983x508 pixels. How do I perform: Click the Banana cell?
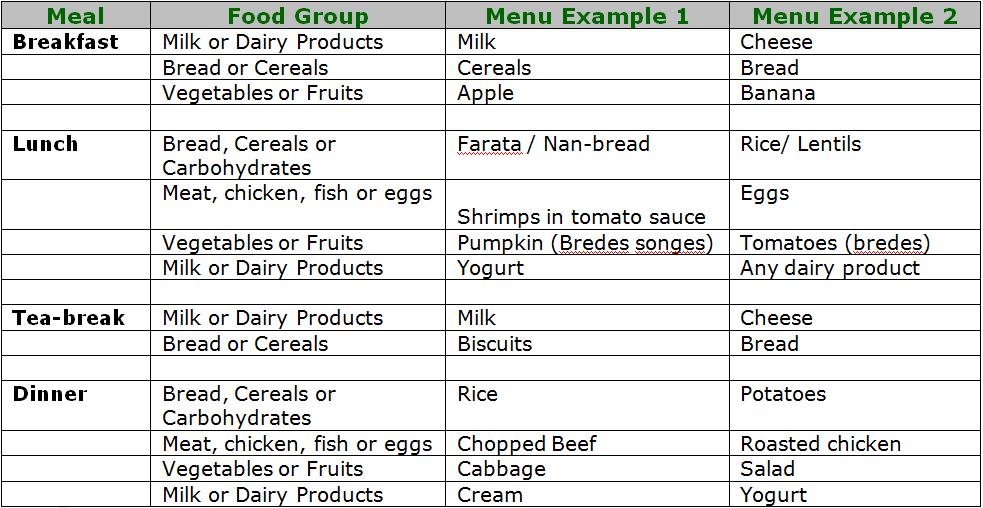tap(777, 93)
